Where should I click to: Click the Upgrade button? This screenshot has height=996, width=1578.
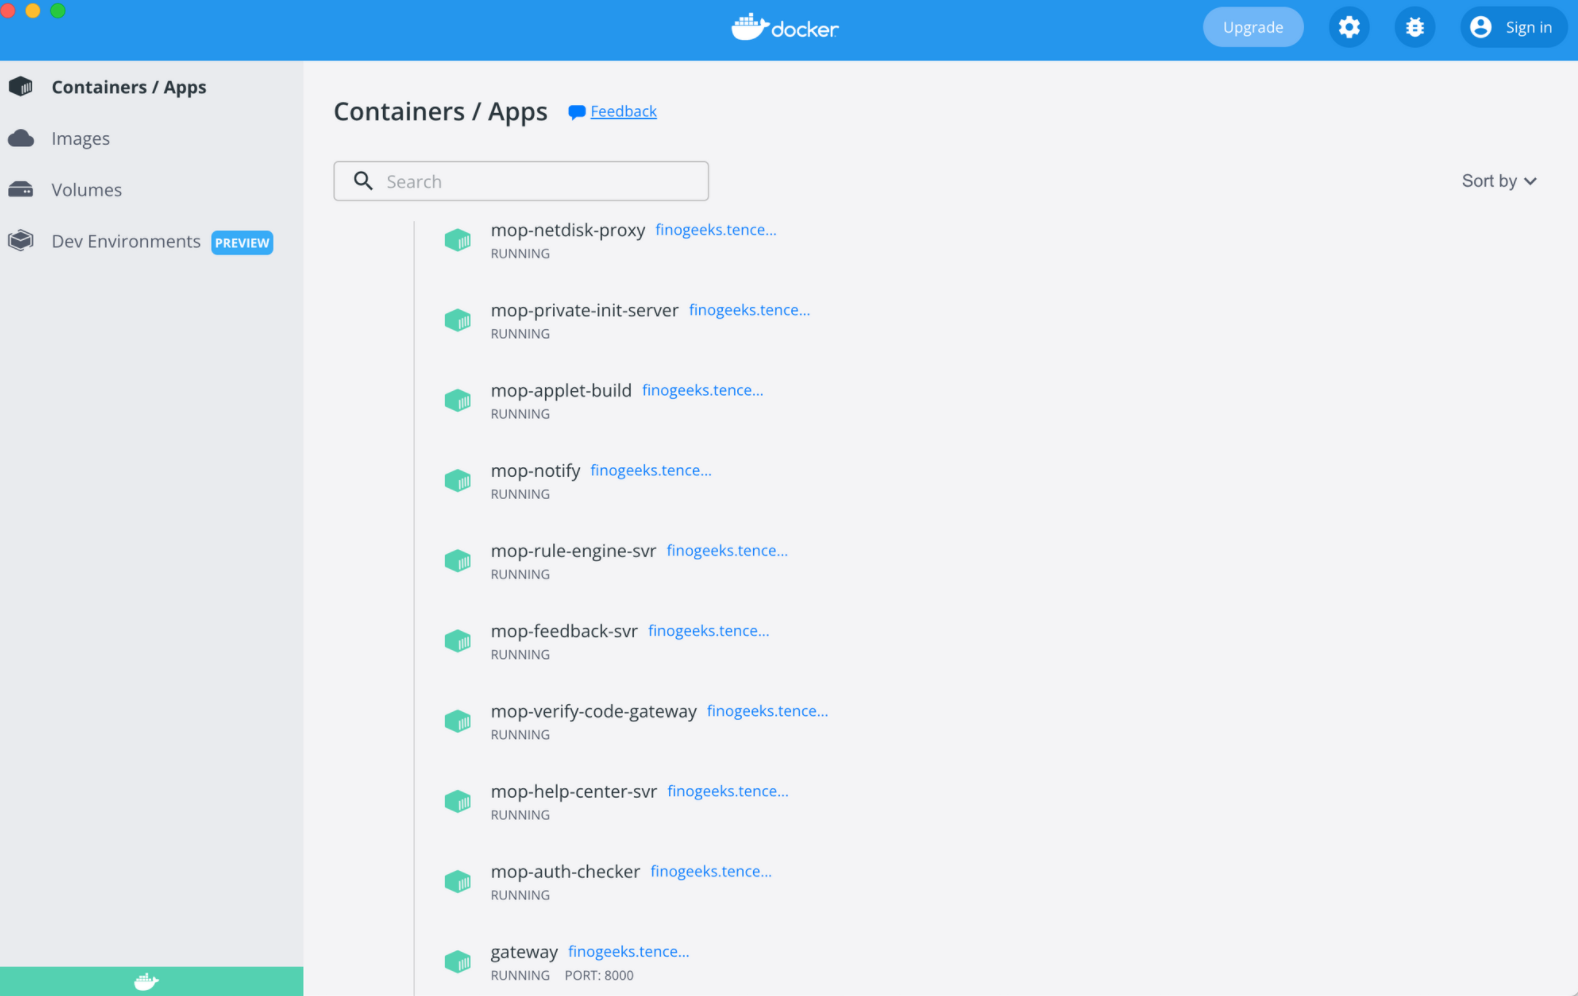1252,27
